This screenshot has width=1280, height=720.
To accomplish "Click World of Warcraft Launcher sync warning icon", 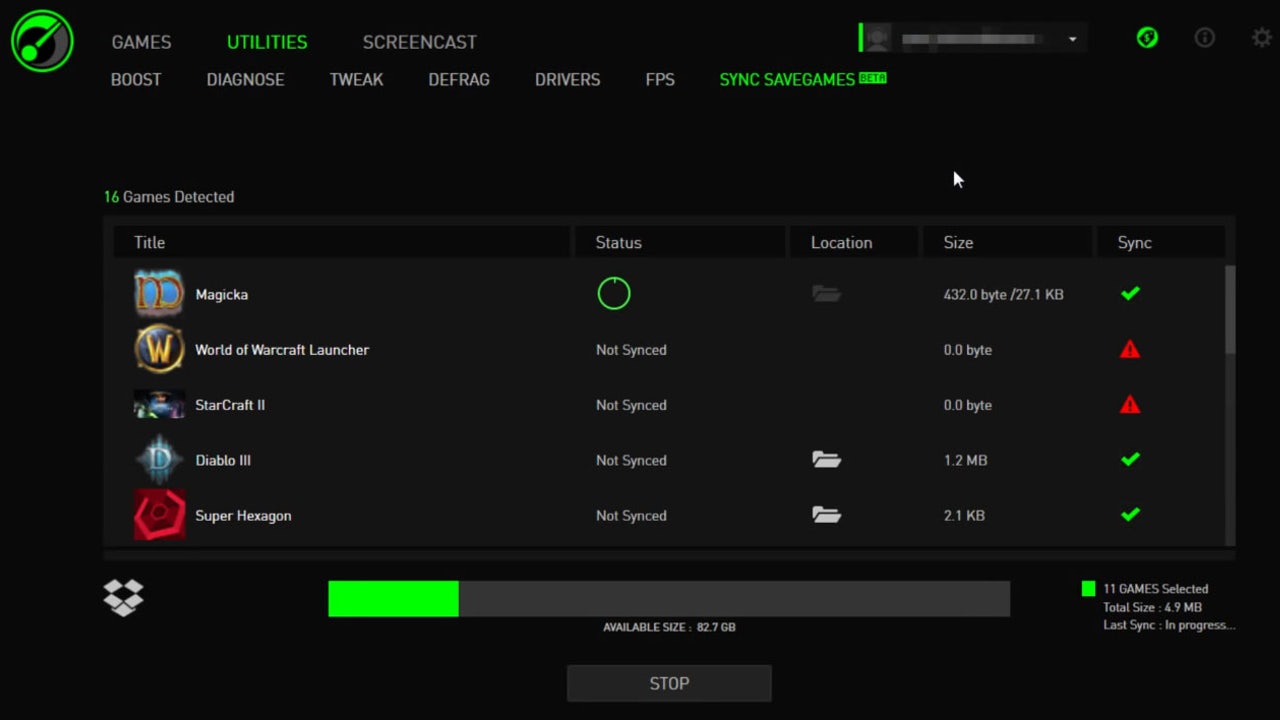I will click(1130, 349).
